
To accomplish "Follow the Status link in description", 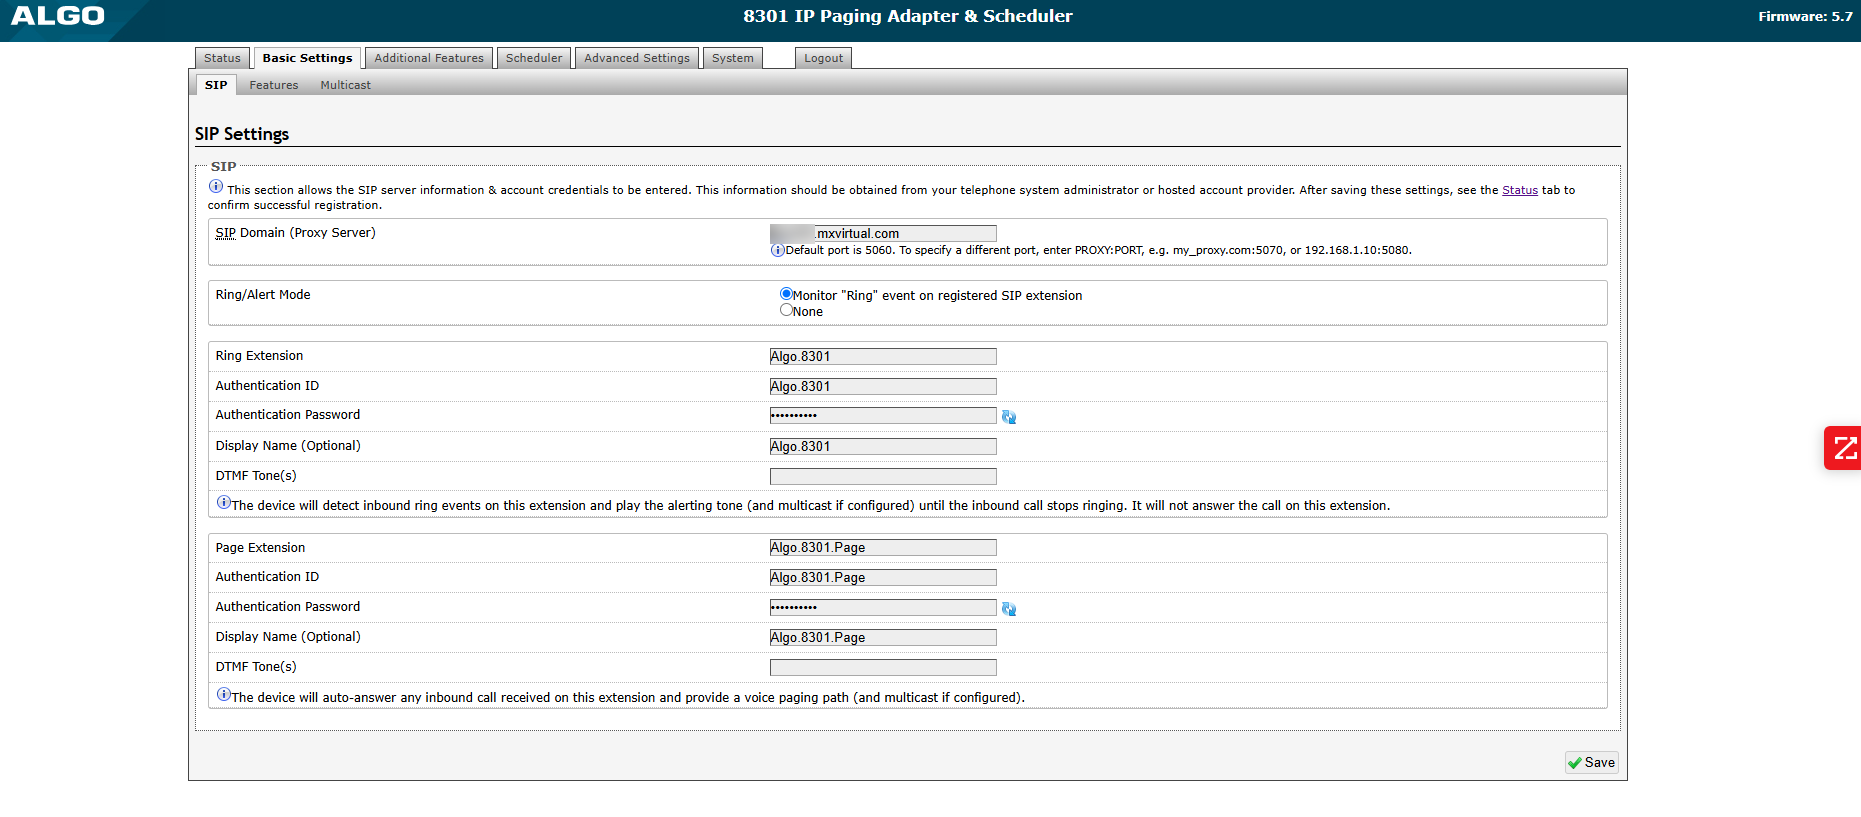I will 1519,190.
